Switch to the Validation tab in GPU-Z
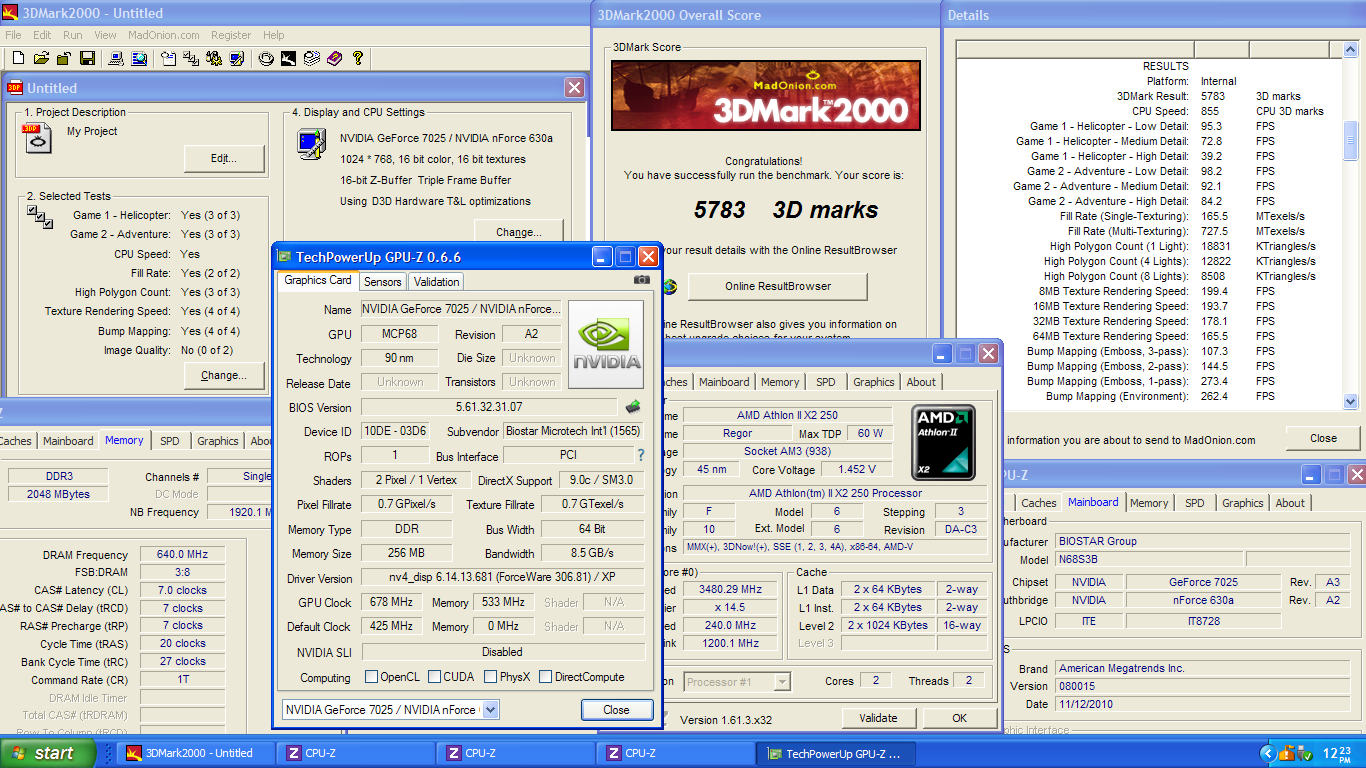 tap(437, 282)
